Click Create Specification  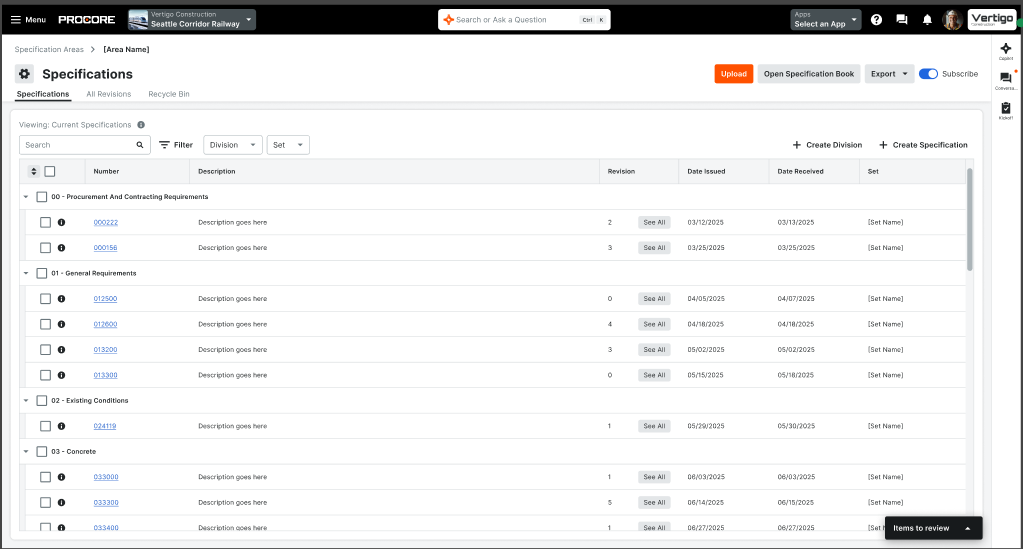point(923,145)
